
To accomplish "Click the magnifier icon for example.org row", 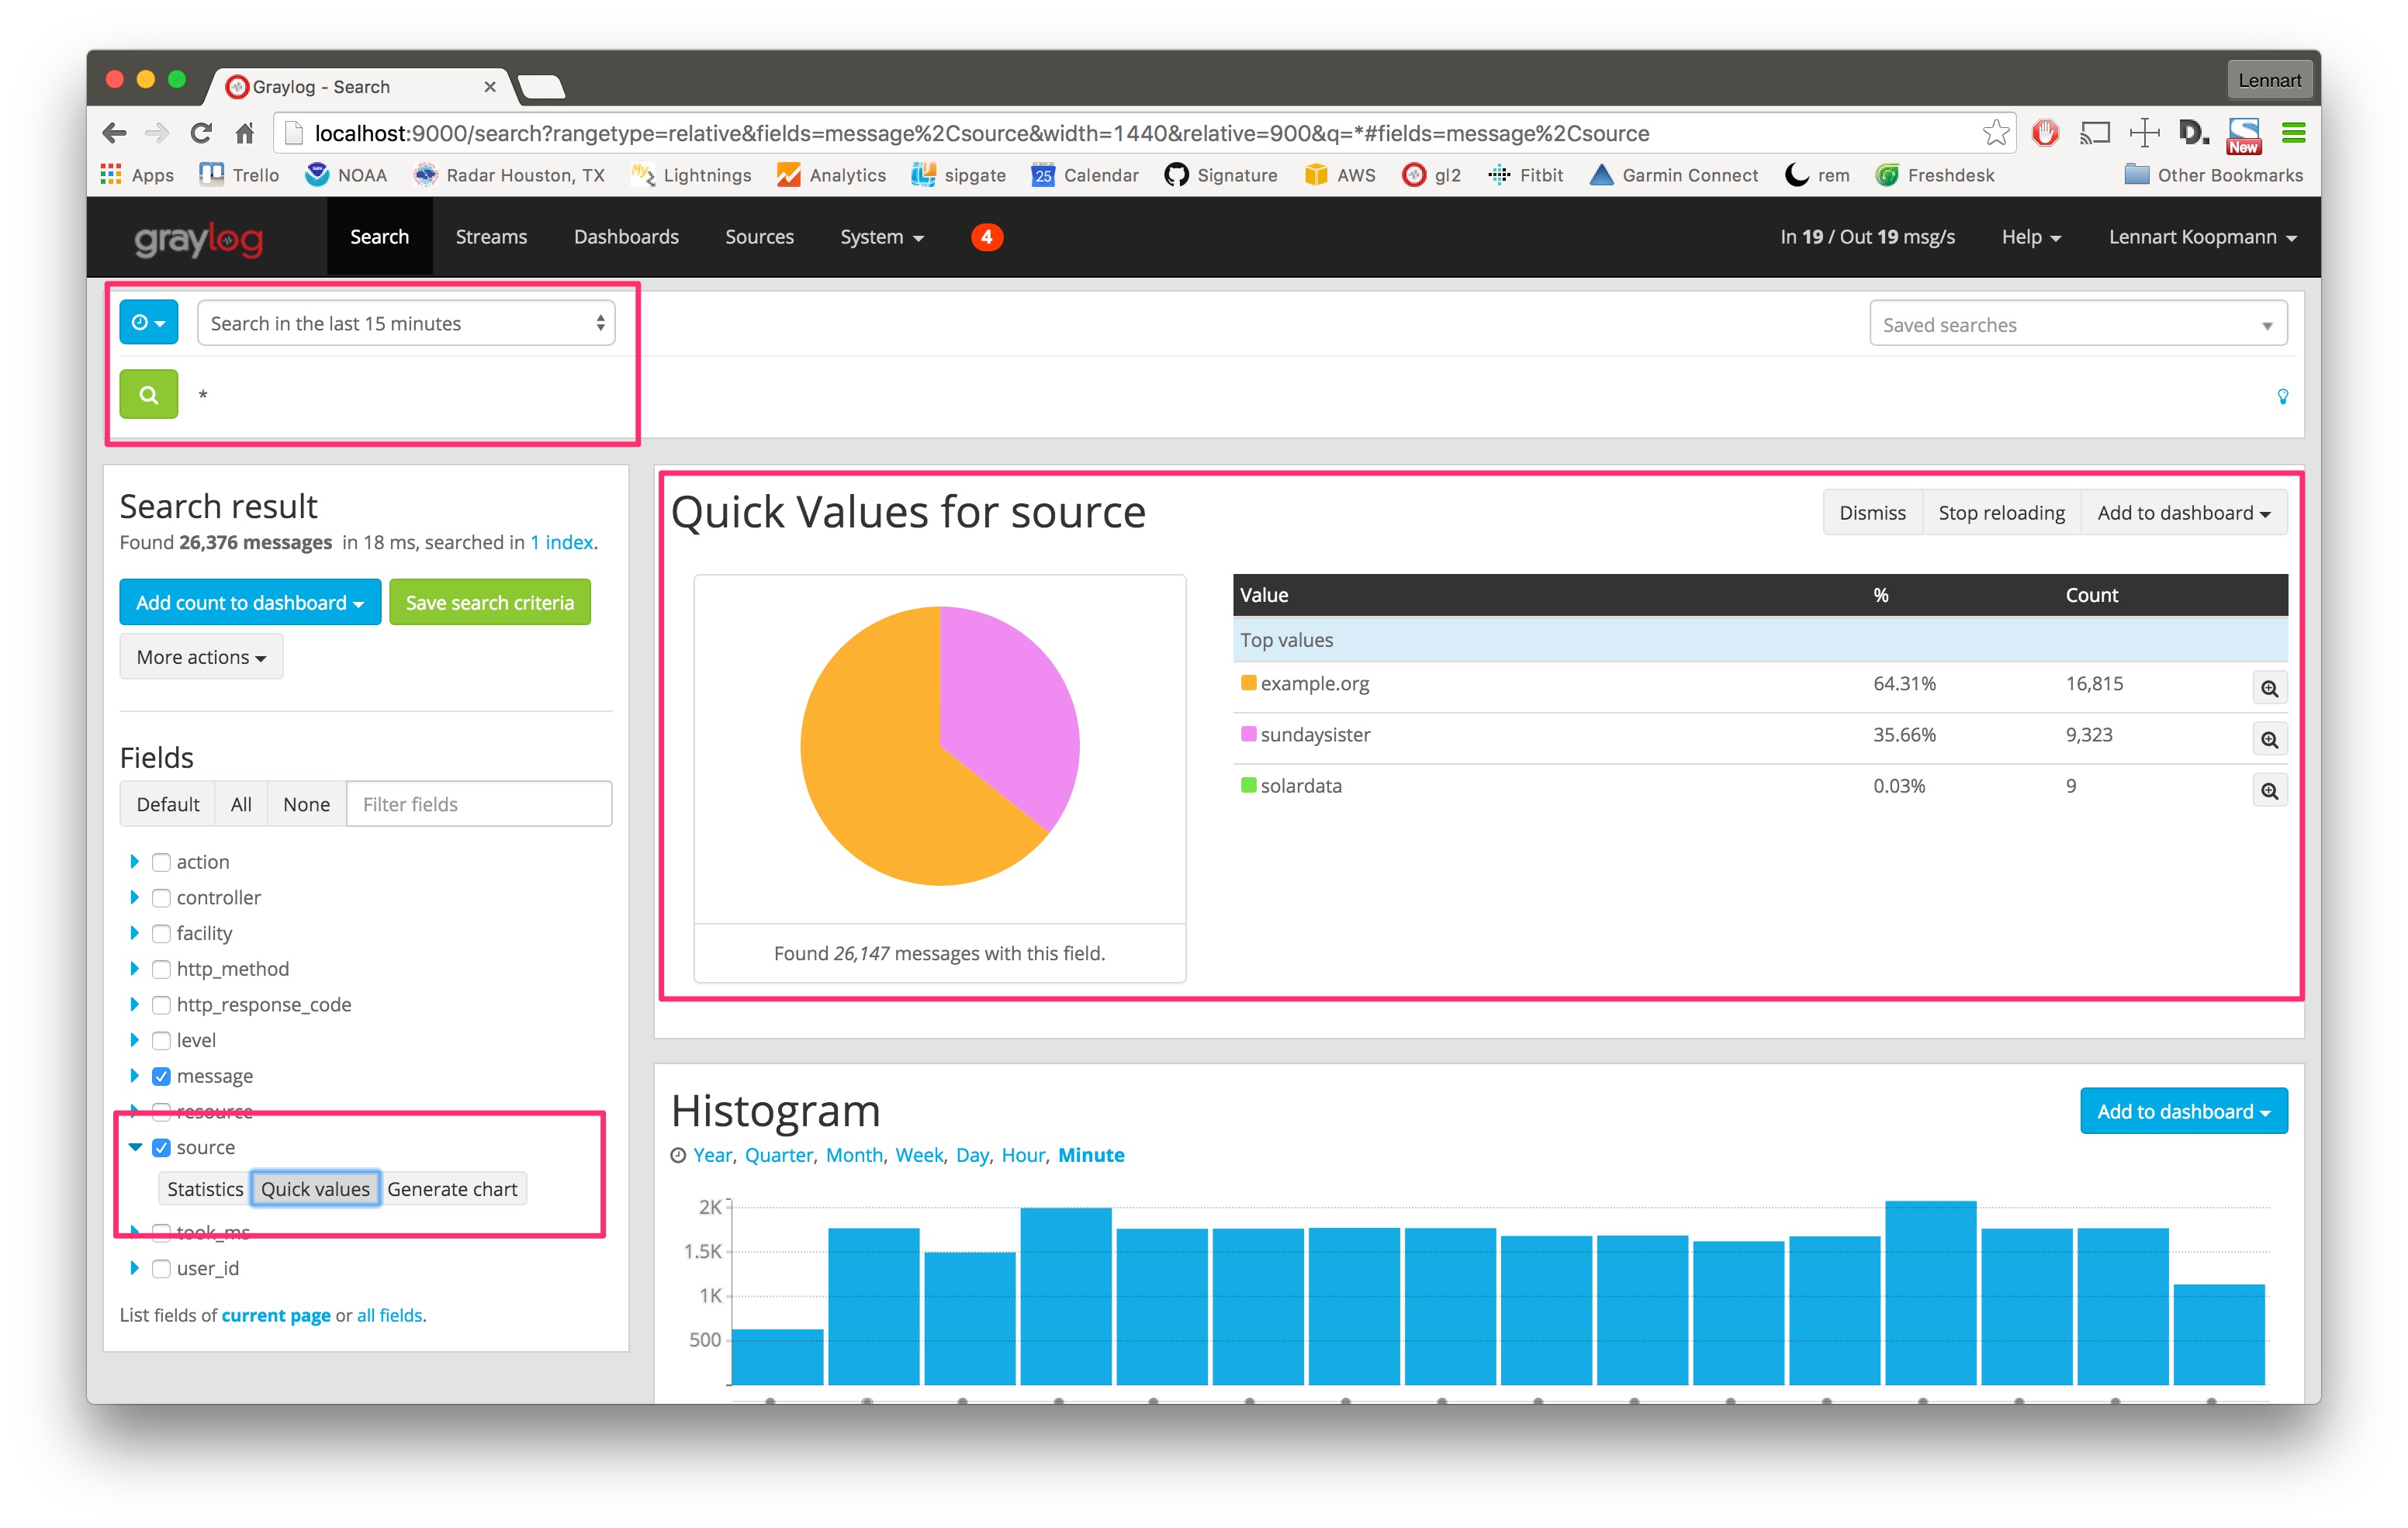I will pos(2268,688).
